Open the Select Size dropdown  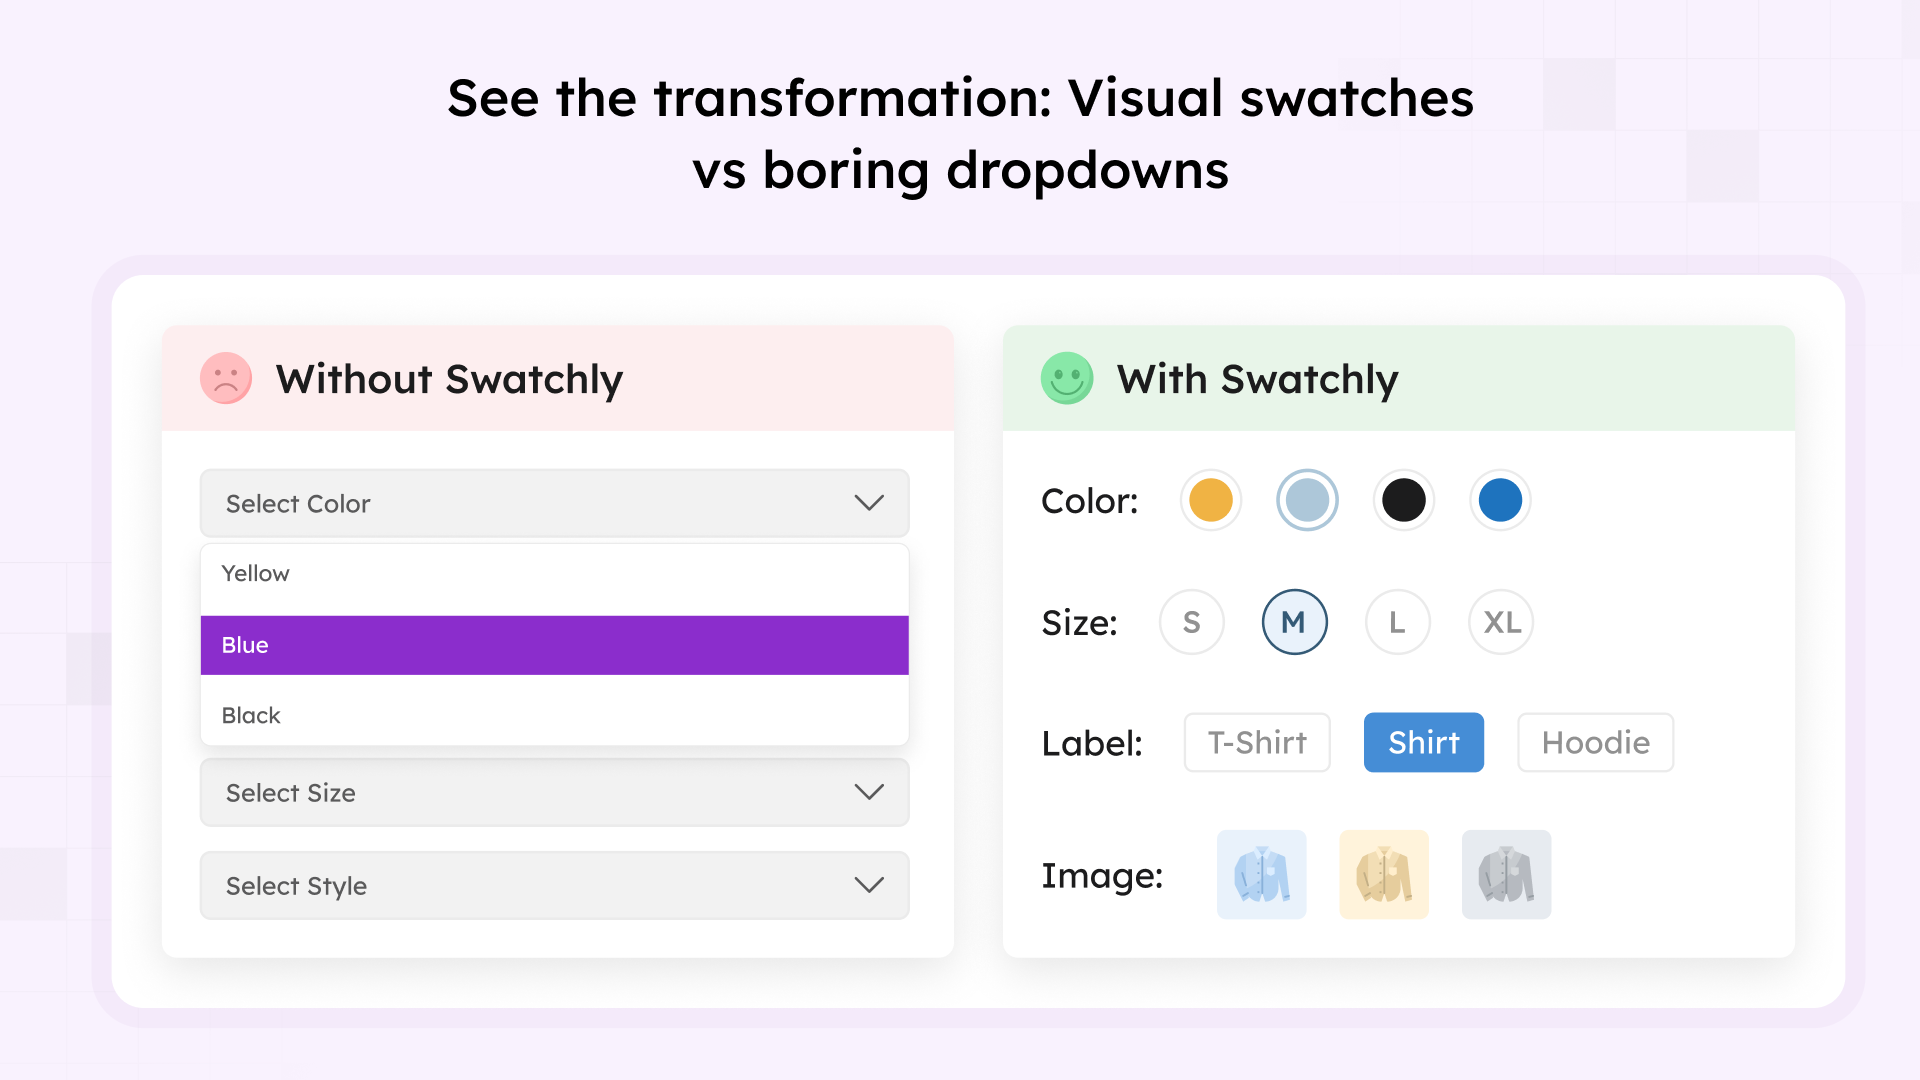click(x=554, y=792)
